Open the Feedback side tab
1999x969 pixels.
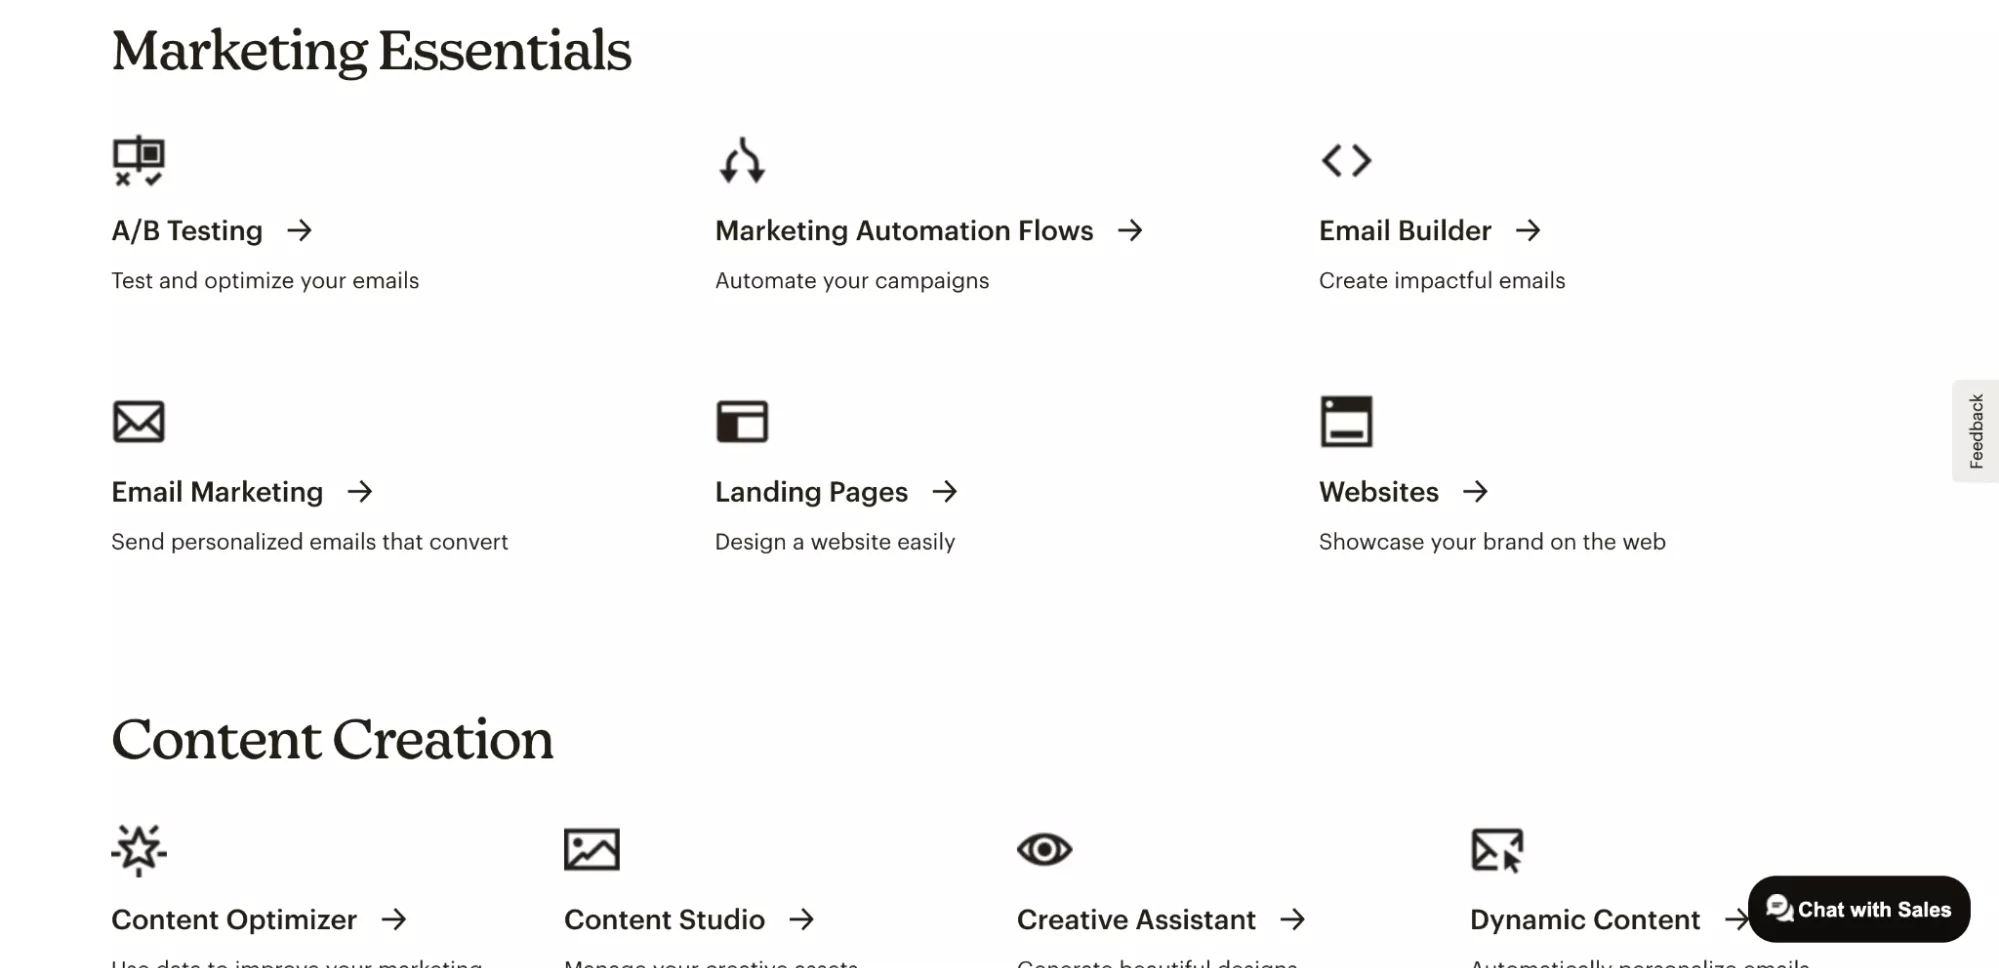pyautogui.click(x=1975, y=431)
